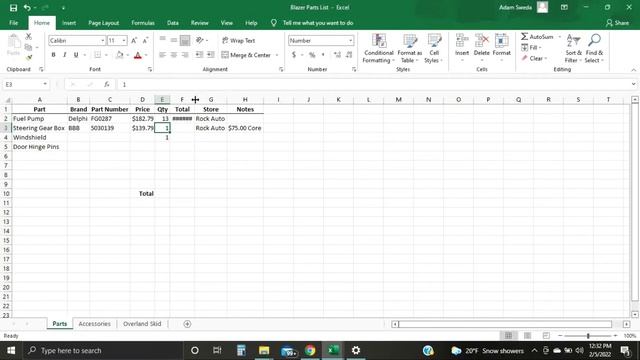Switch to the Formulas tab

point(143,23)
